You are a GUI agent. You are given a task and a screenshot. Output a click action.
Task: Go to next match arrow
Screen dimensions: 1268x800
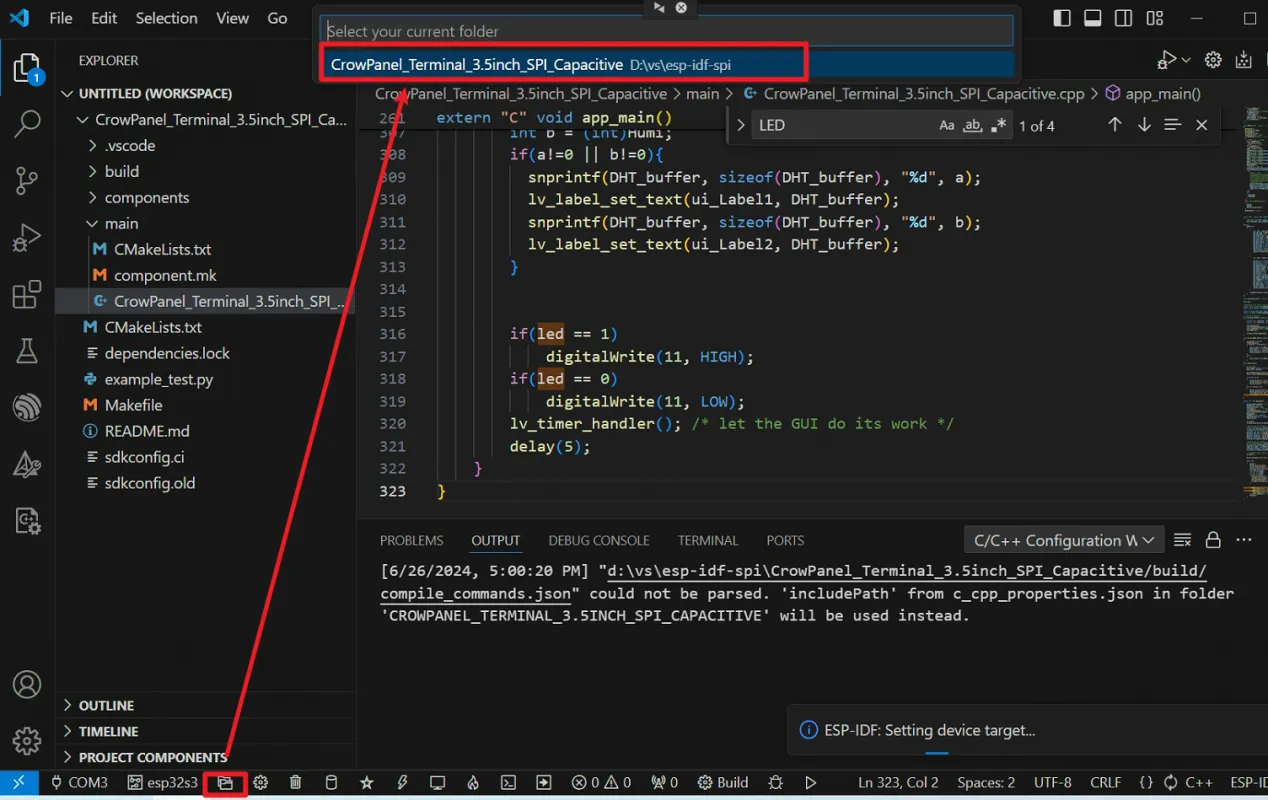tap(1144, 125)
